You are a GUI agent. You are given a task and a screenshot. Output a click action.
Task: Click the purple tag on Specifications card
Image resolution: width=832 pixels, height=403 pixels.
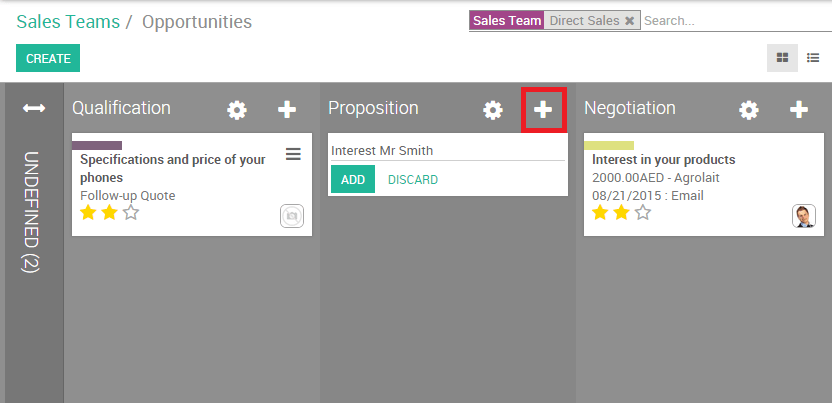pos(97,146)
